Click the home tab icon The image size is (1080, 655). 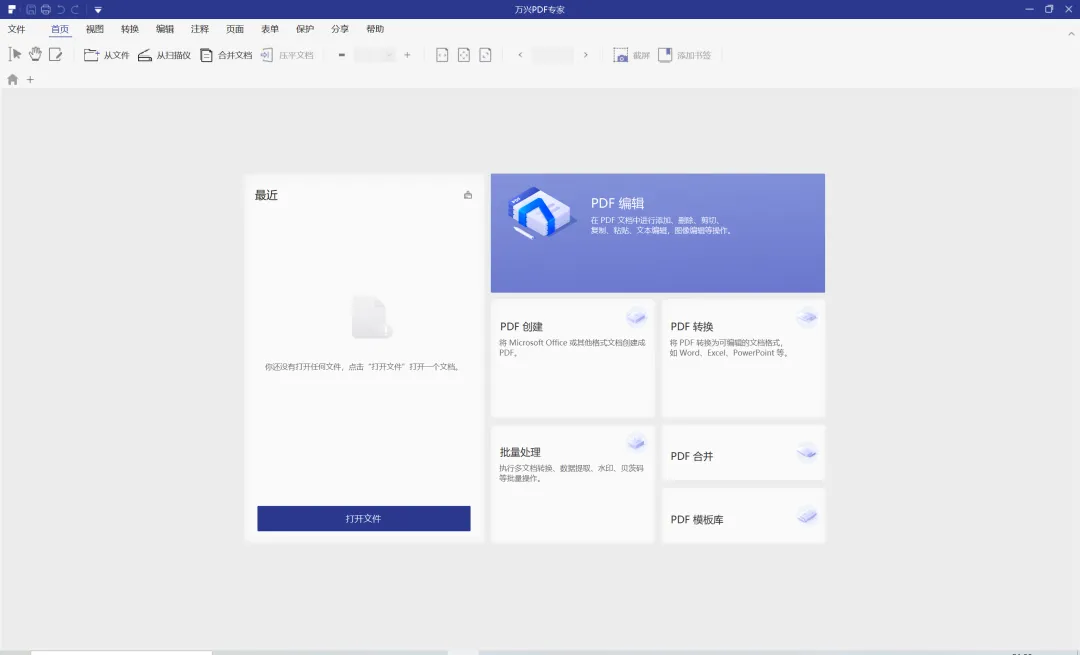[12, 80]
